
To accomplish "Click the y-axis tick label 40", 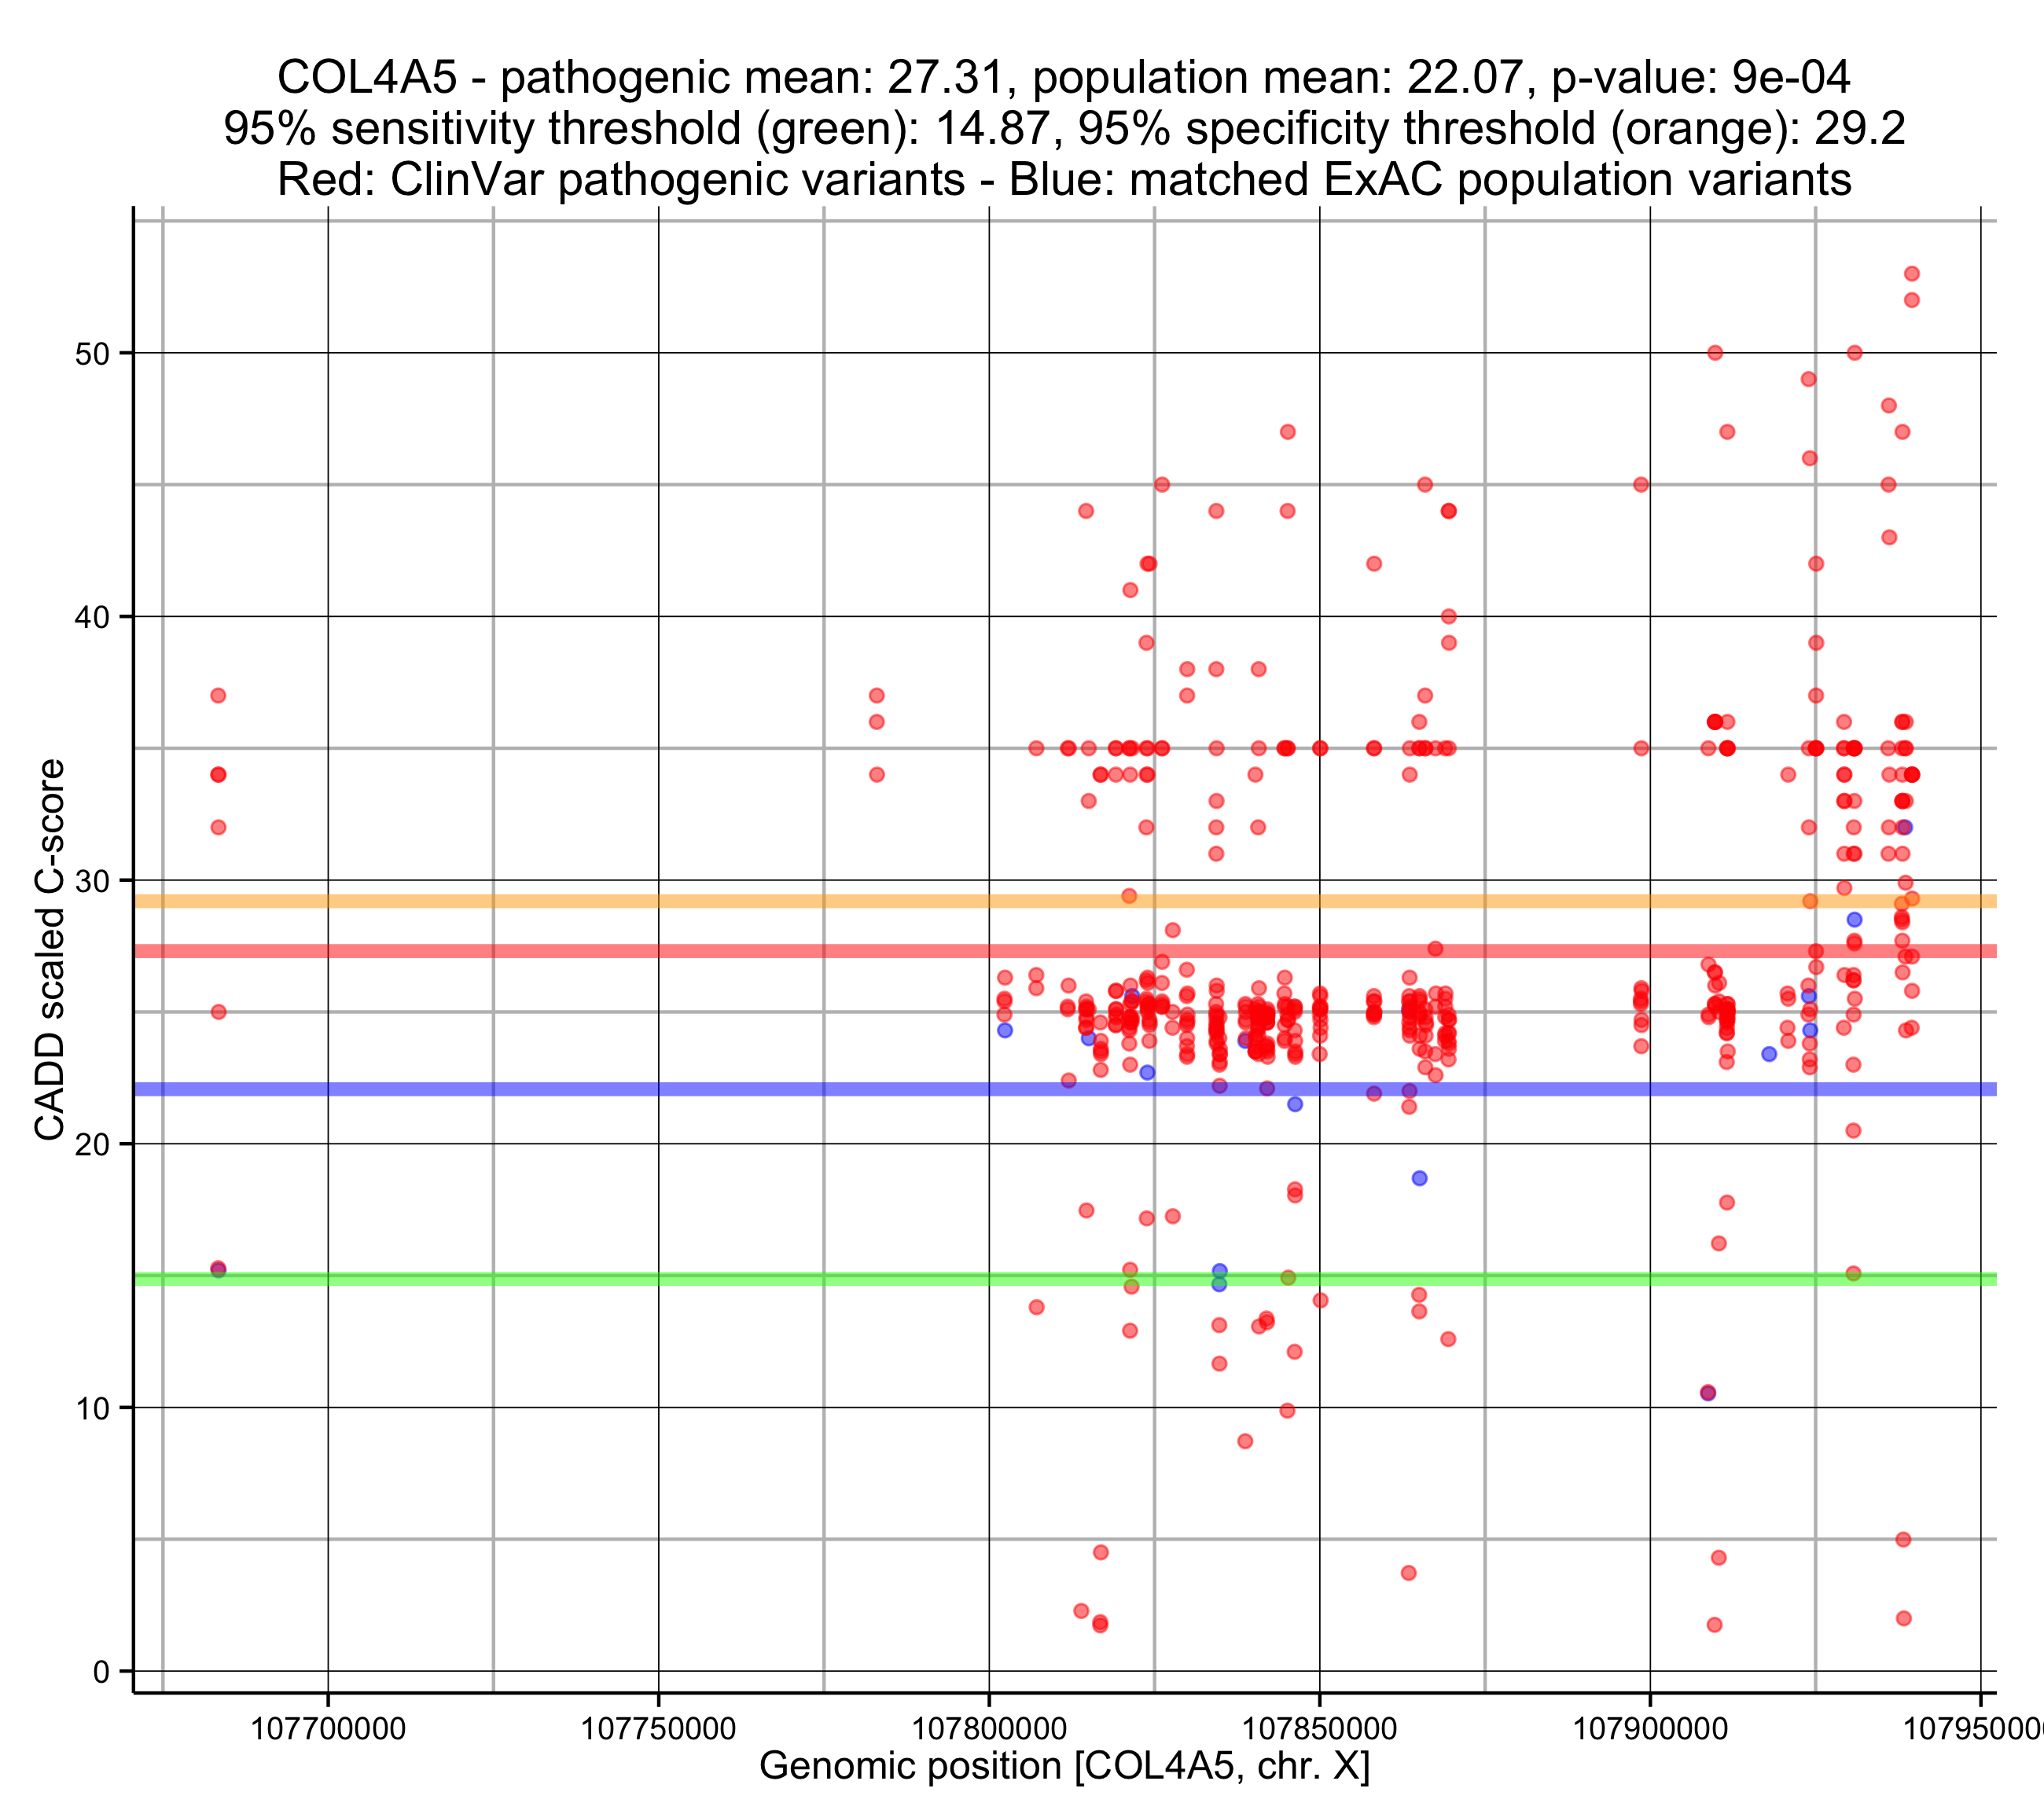I will coord(92,617).
